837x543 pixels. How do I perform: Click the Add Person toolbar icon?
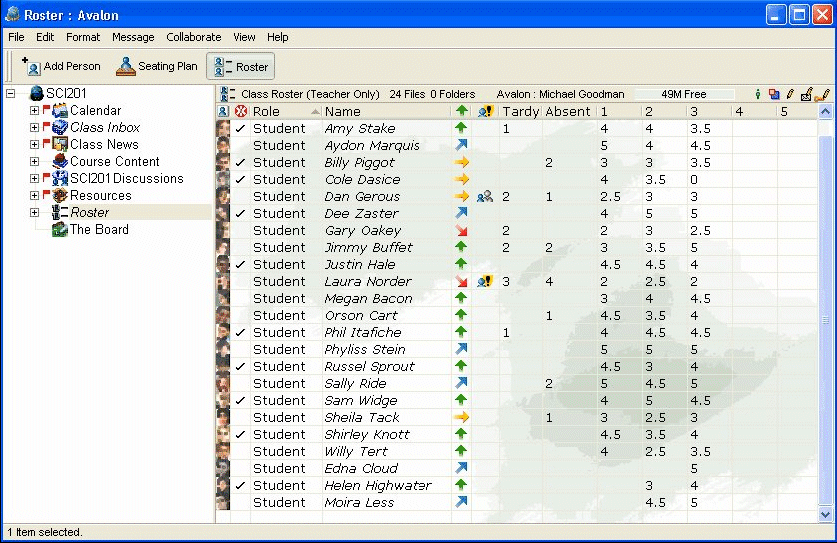pos(32,67)
